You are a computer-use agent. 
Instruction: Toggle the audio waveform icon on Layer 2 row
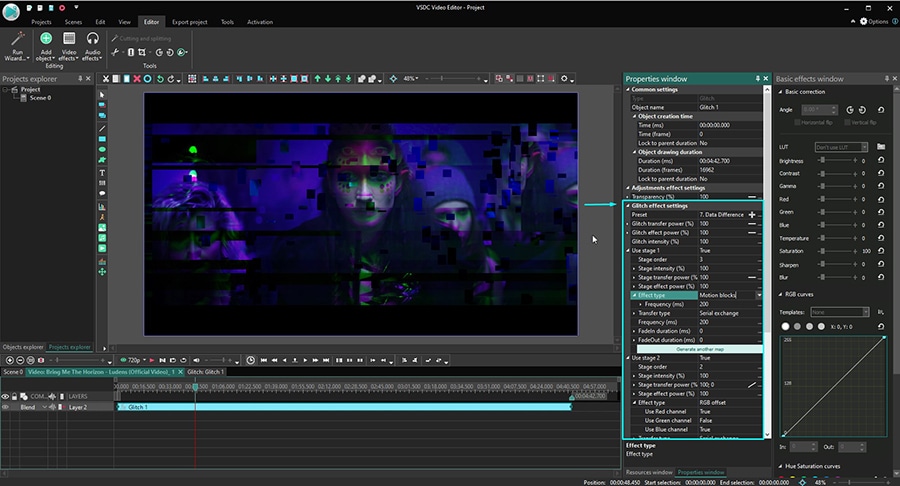[x=52, y=407]
